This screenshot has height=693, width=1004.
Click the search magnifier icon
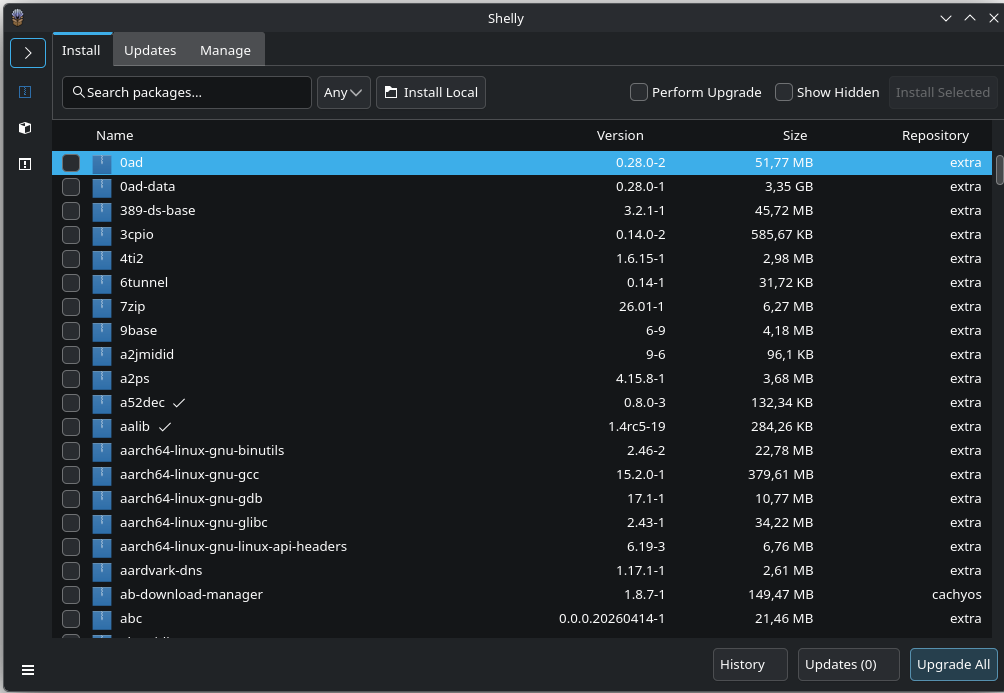pyautogui.click(x=78, y=92)
